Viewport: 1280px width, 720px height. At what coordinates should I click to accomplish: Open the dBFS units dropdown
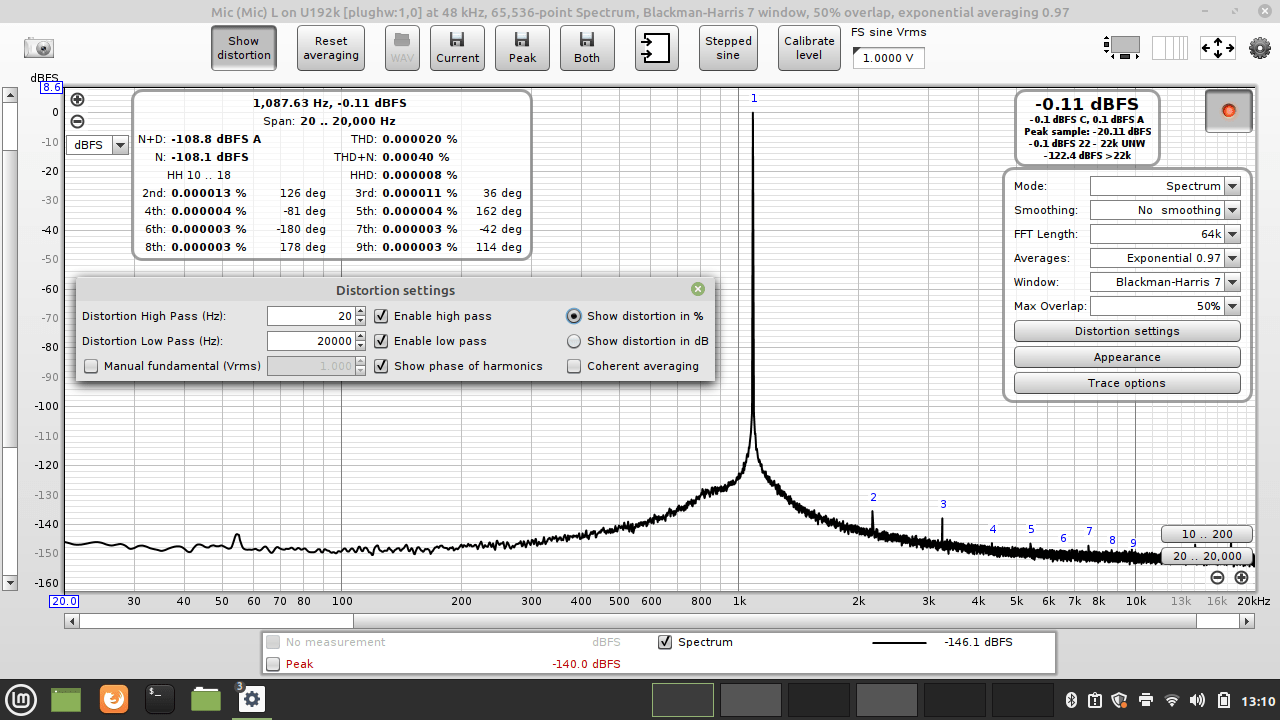pos(98,145)
